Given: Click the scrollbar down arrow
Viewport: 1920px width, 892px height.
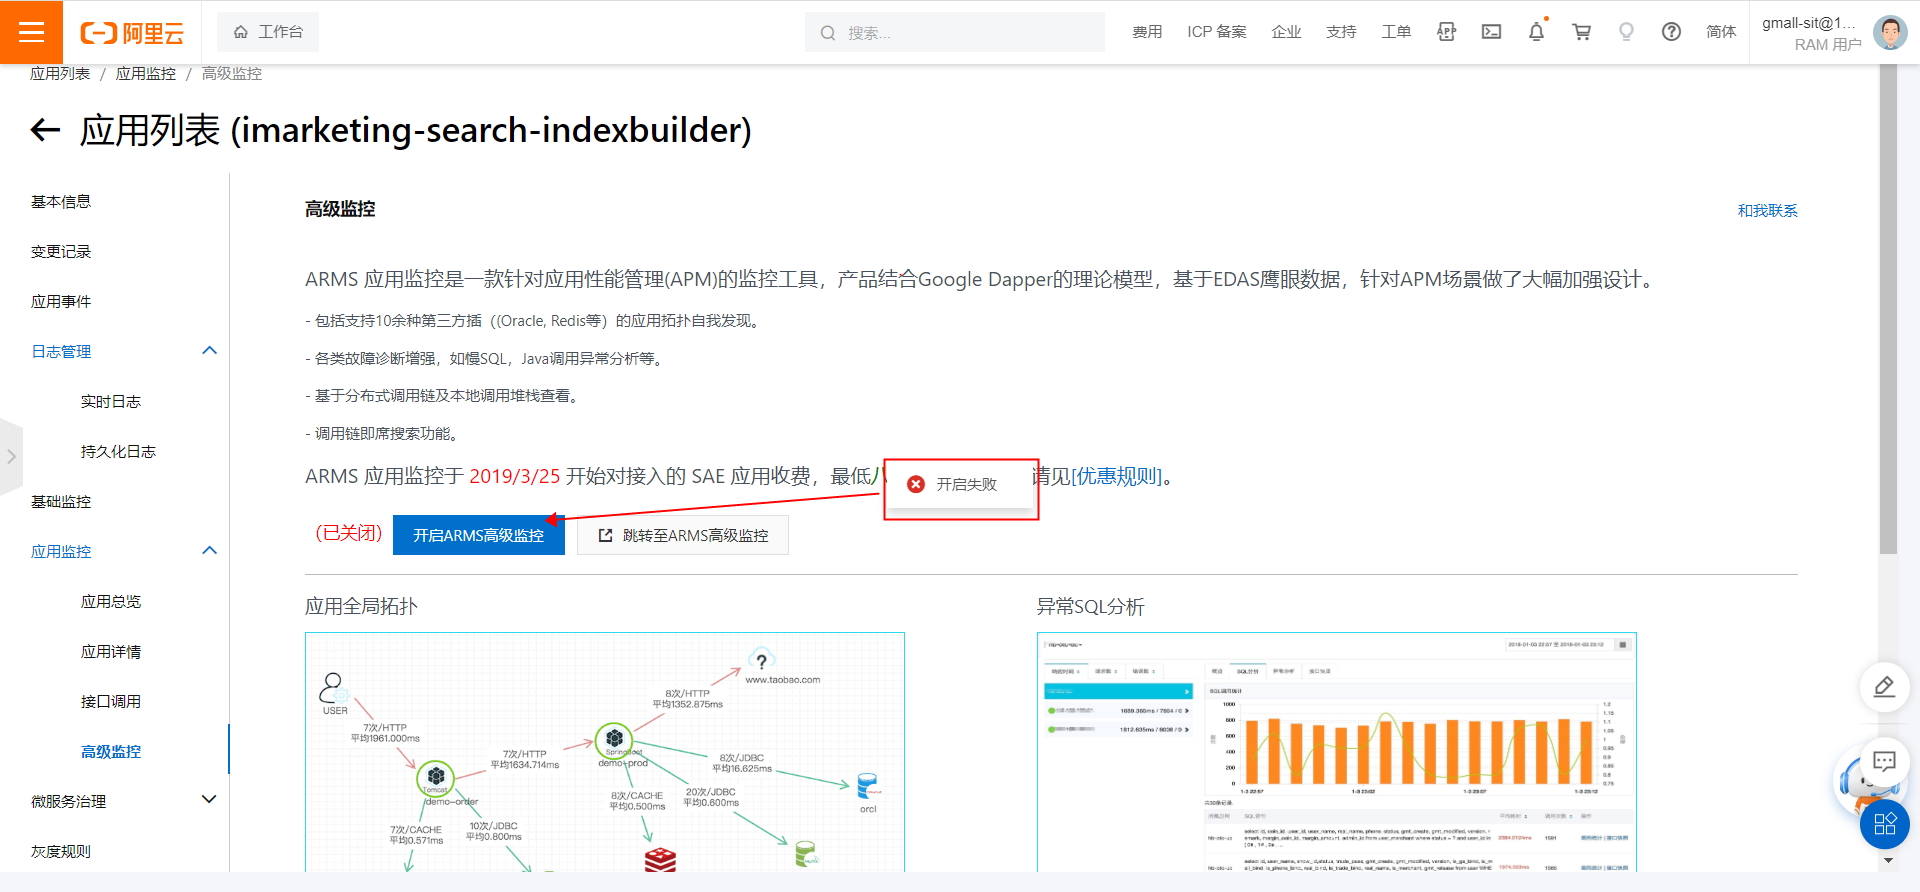Looking at the screenshot, I should 1888,860.
